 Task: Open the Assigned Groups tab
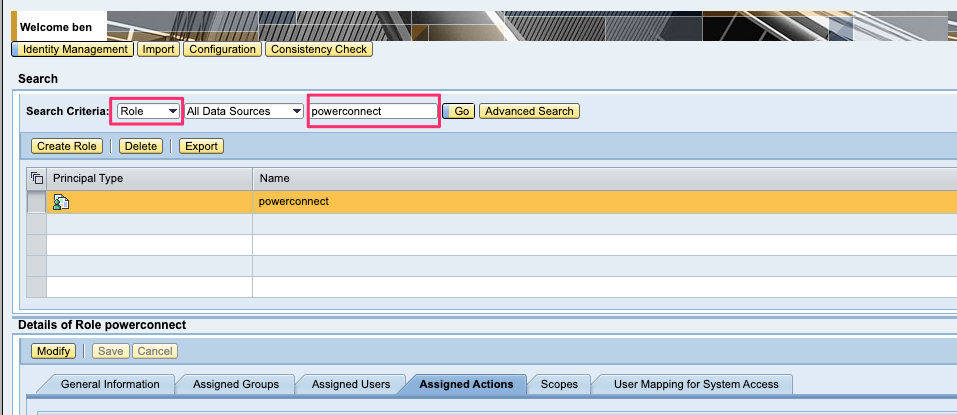(x=236, y=384)
